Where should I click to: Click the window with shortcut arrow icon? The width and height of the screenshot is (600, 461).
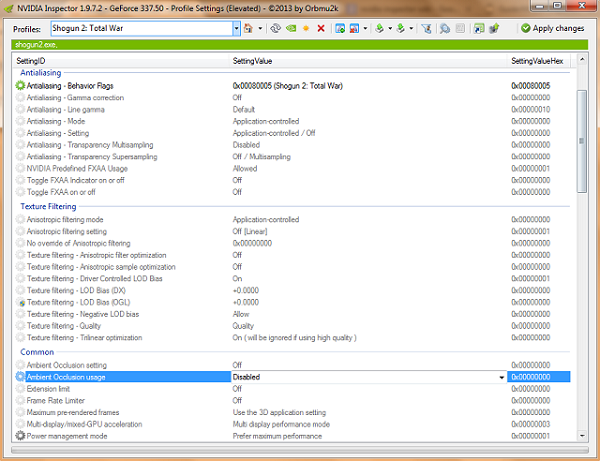(x=479, y=28)
